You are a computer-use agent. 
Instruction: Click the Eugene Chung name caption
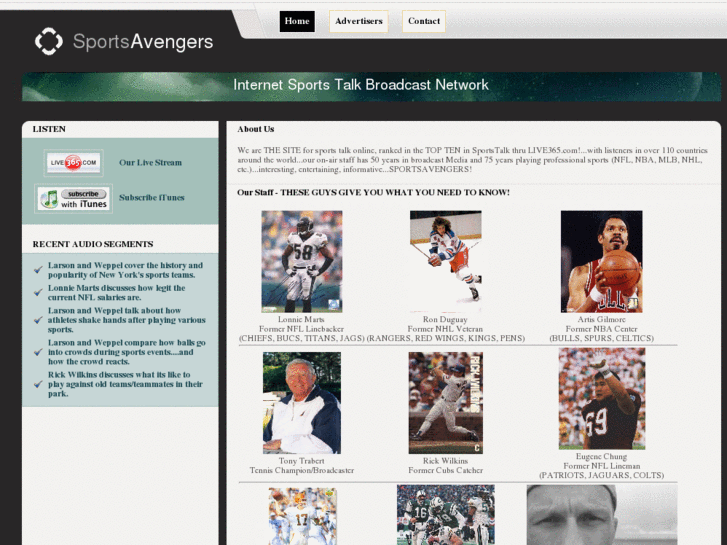[x=601, y=456]
